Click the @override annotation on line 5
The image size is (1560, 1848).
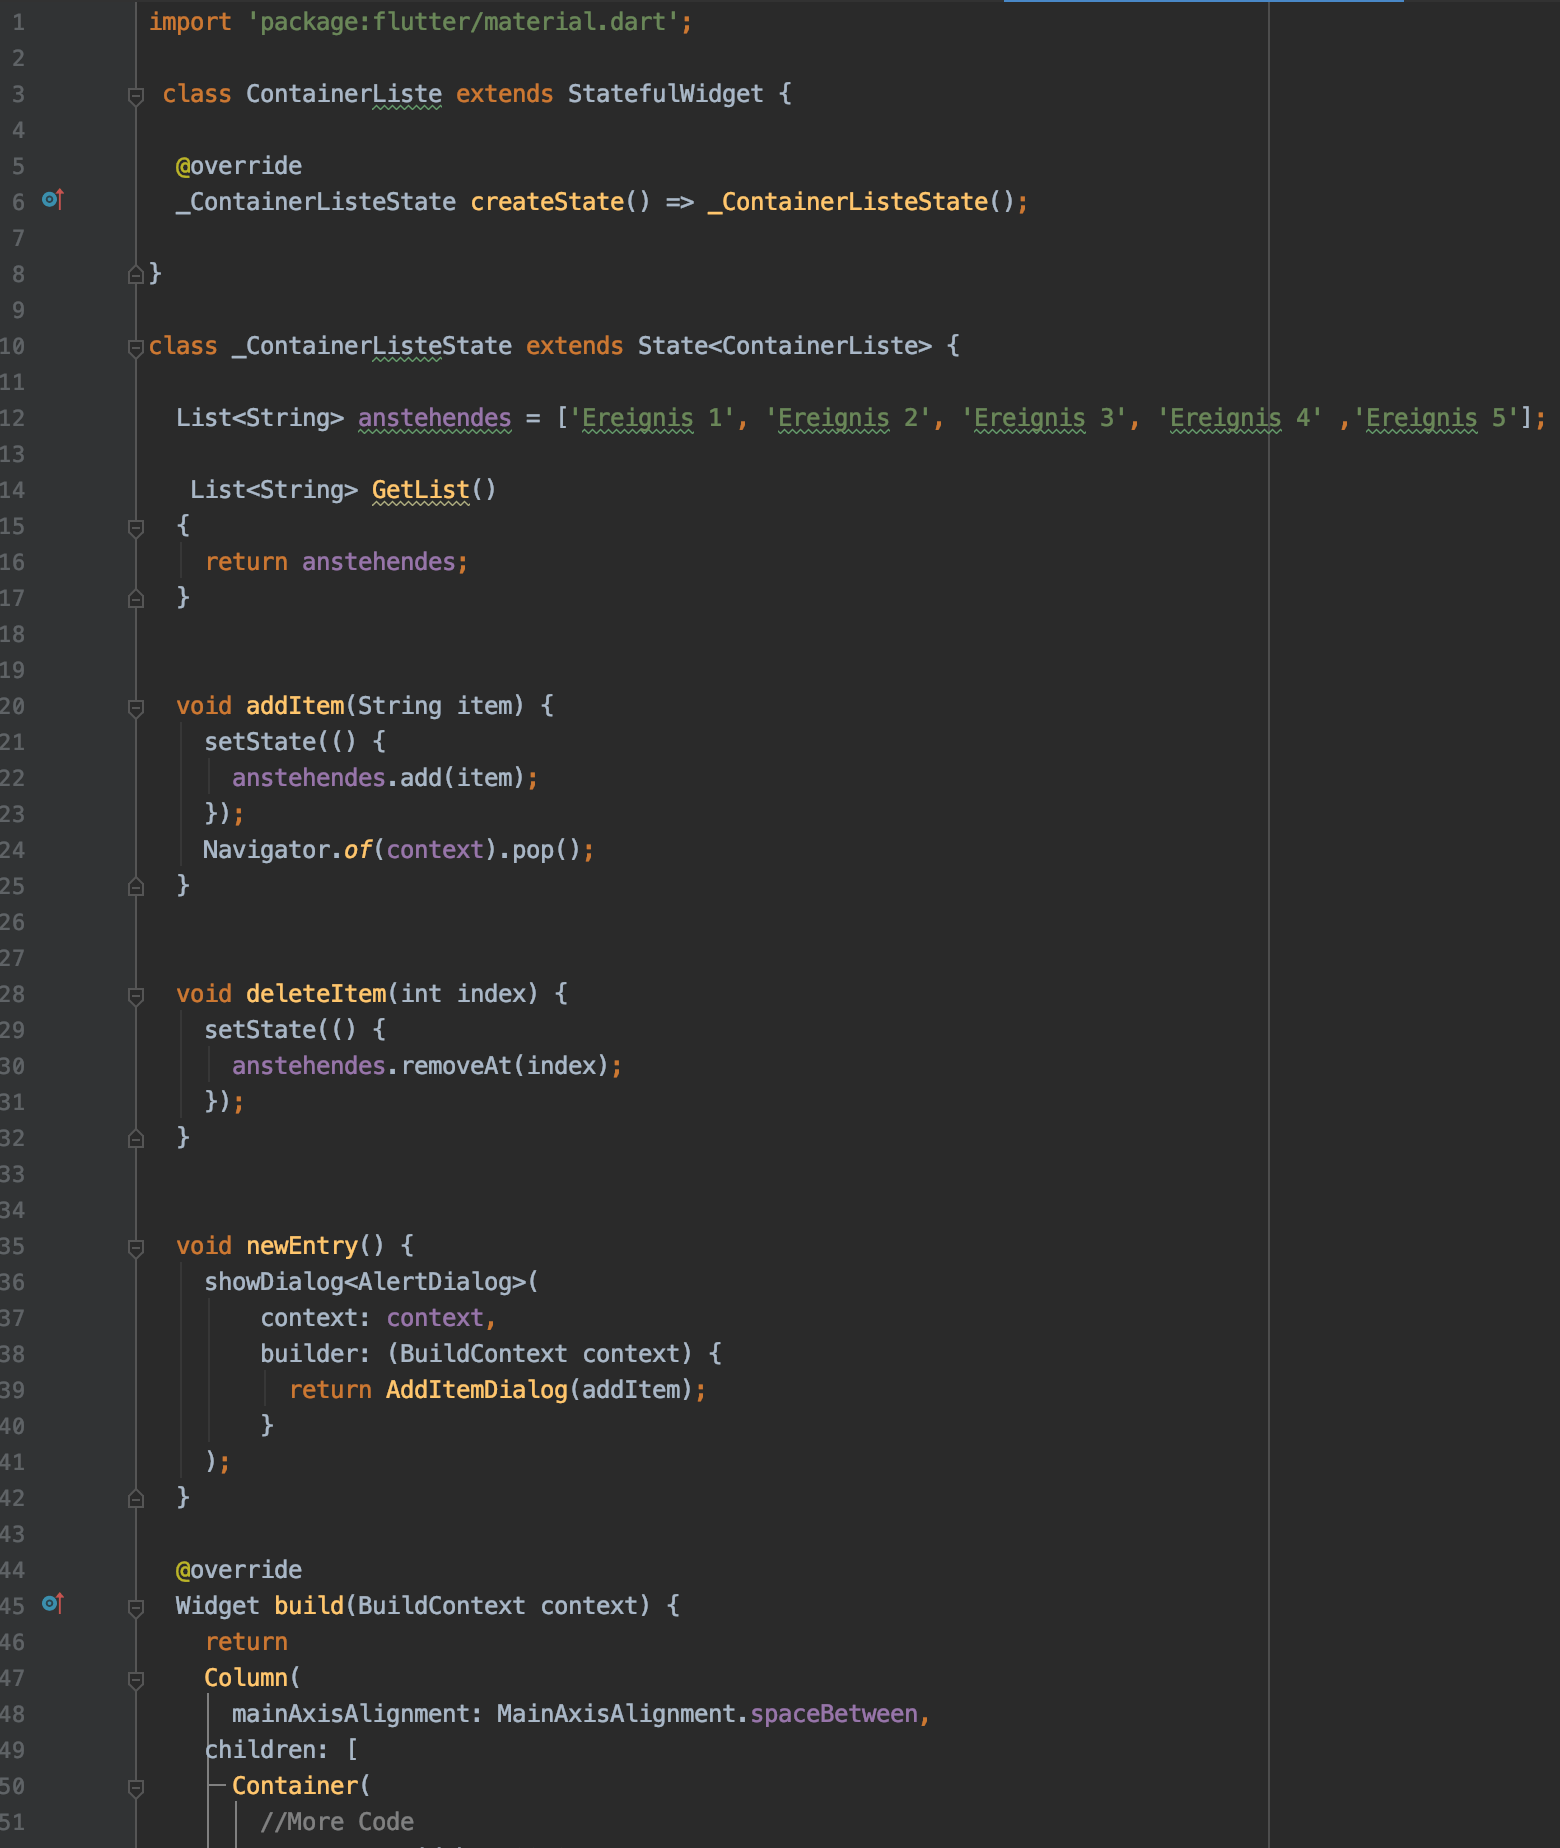[239, 166]
